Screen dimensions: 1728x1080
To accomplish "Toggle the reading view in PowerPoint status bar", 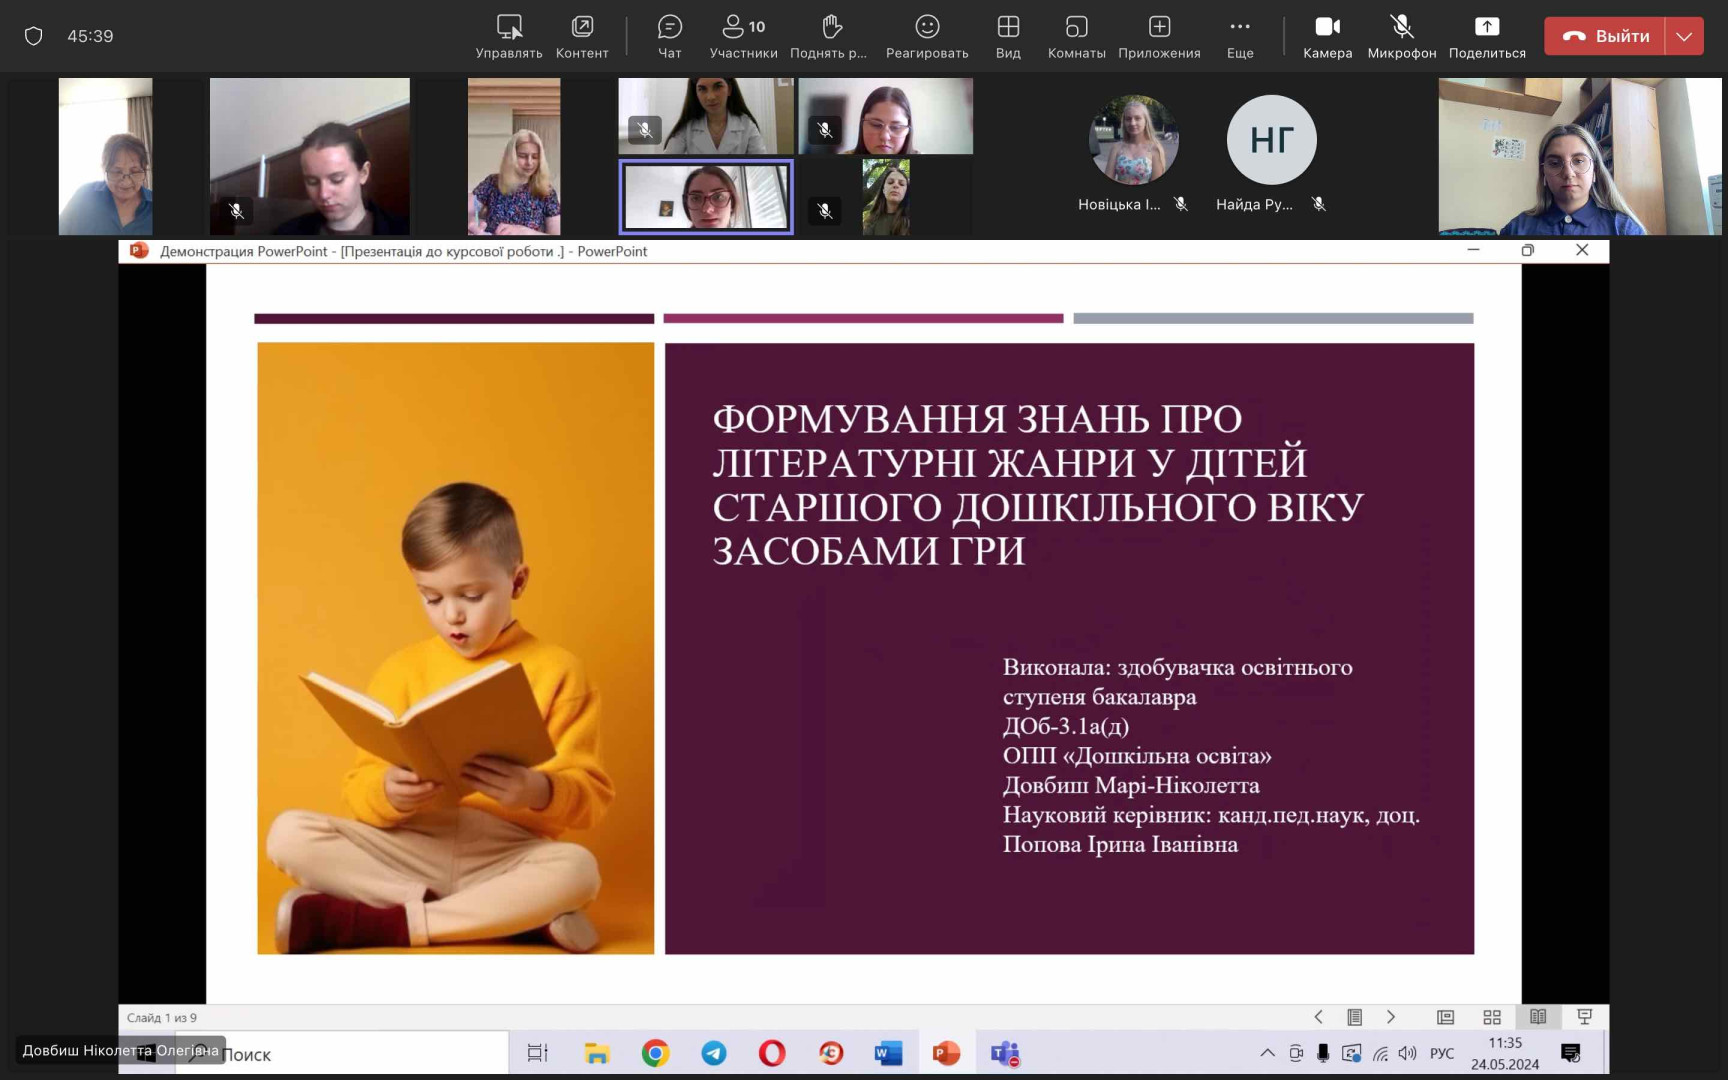I will point(1538,1017).
